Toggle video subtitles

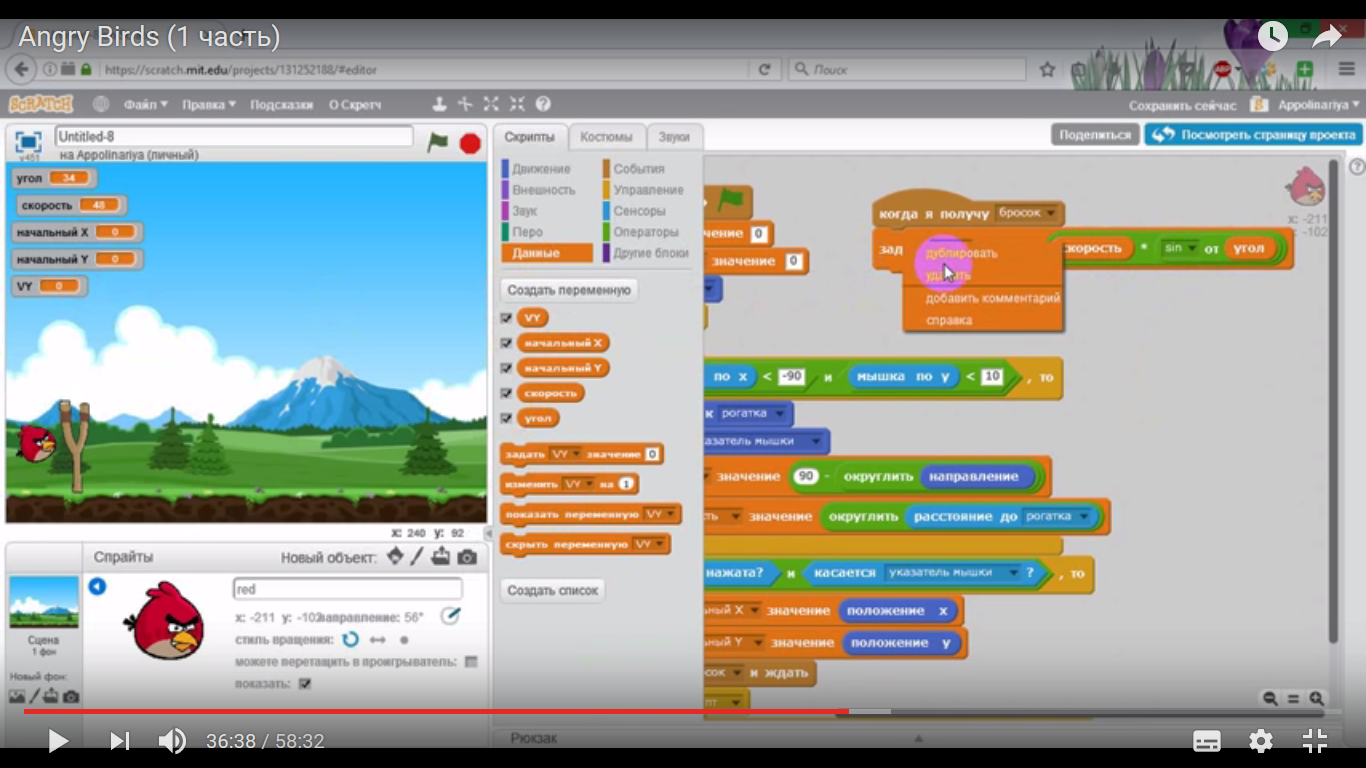[x=1207, y=741]
